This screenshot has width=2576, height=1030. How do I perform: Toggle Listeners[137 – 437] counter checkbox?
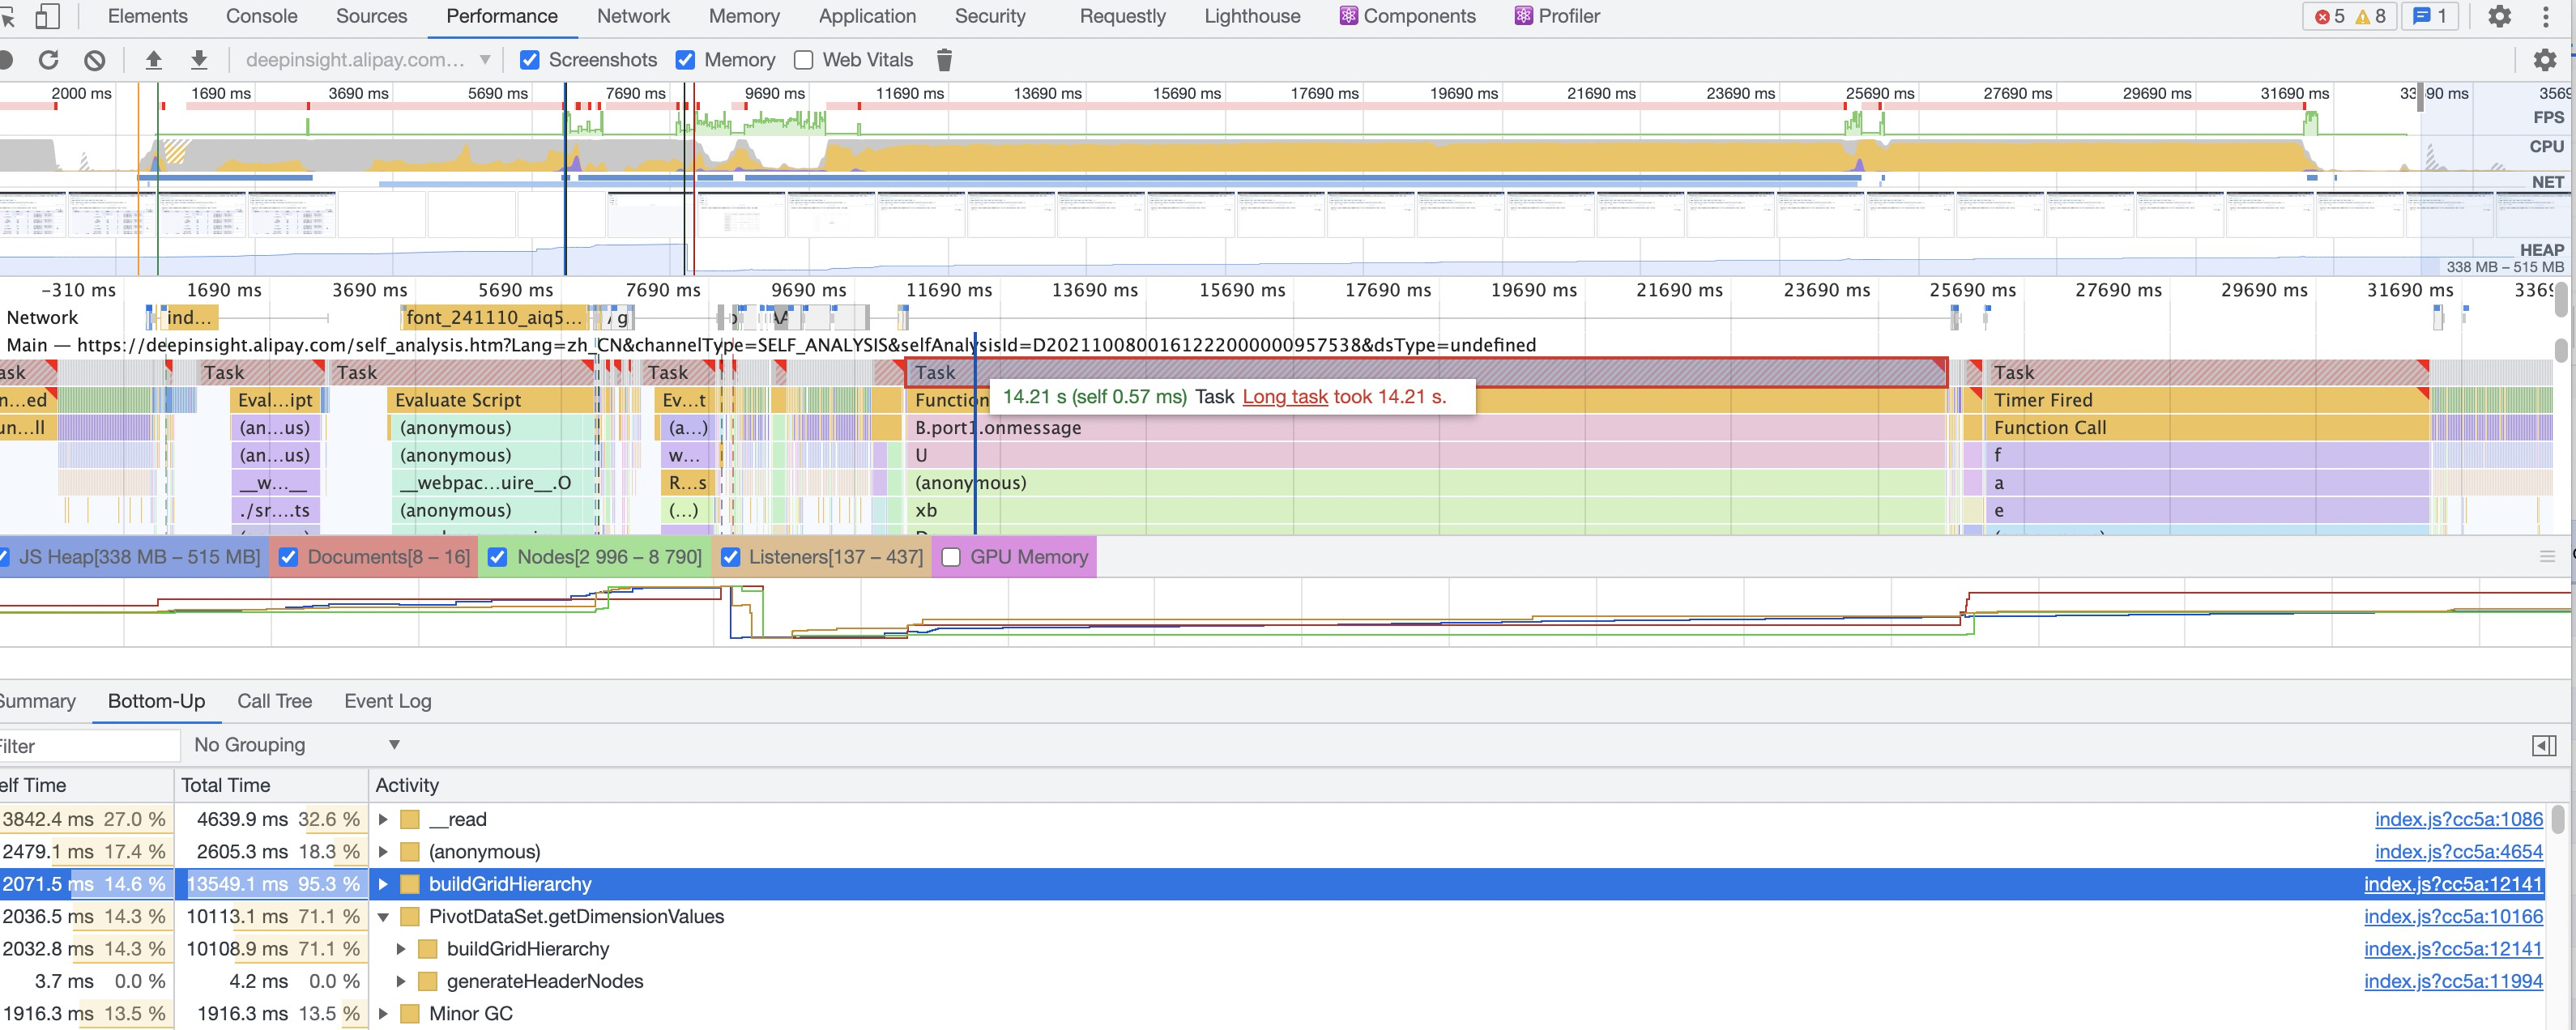tap(730, 557)
